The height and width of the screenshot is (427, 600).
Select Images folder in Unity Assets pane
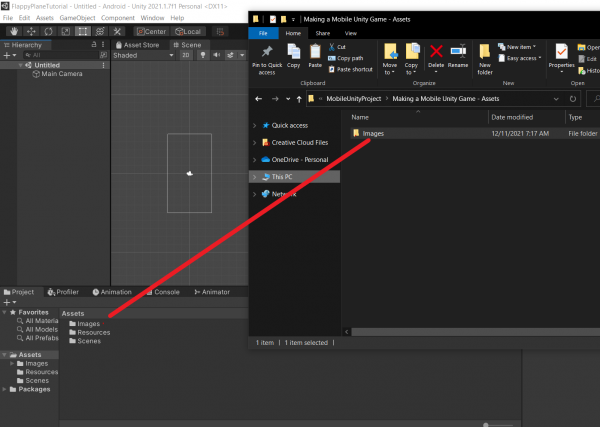tap(85, 324)
